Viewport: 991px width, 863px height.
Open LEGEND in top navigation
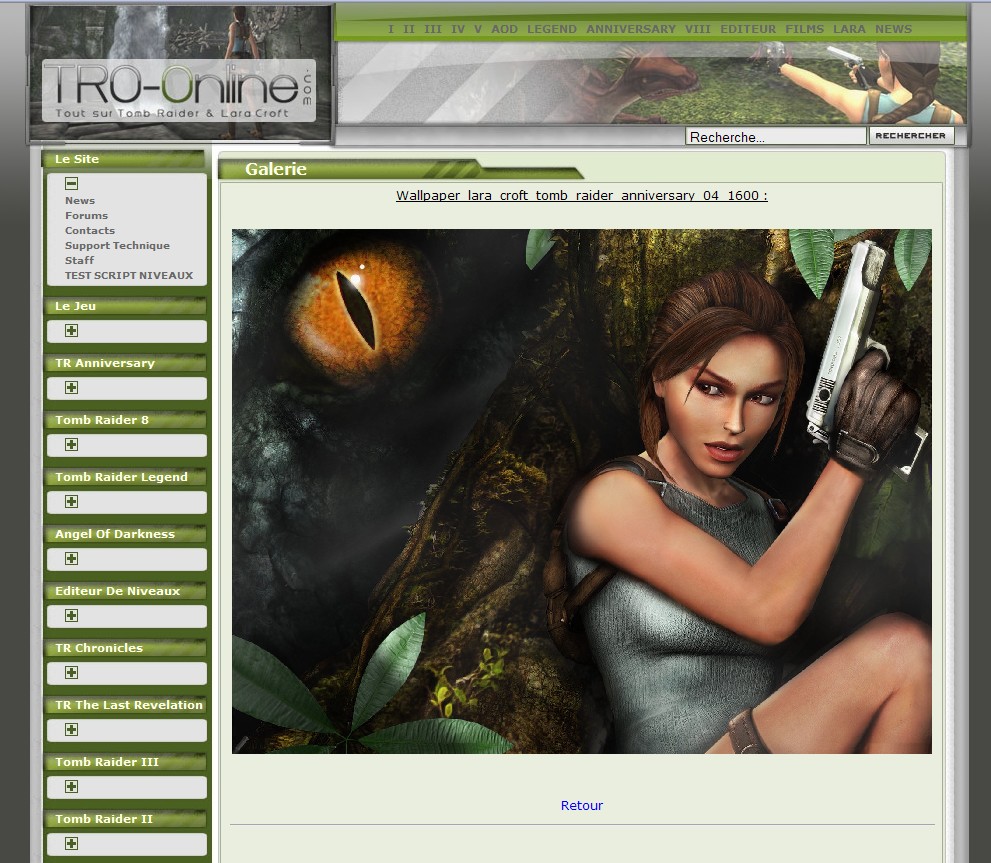point(552,29)
